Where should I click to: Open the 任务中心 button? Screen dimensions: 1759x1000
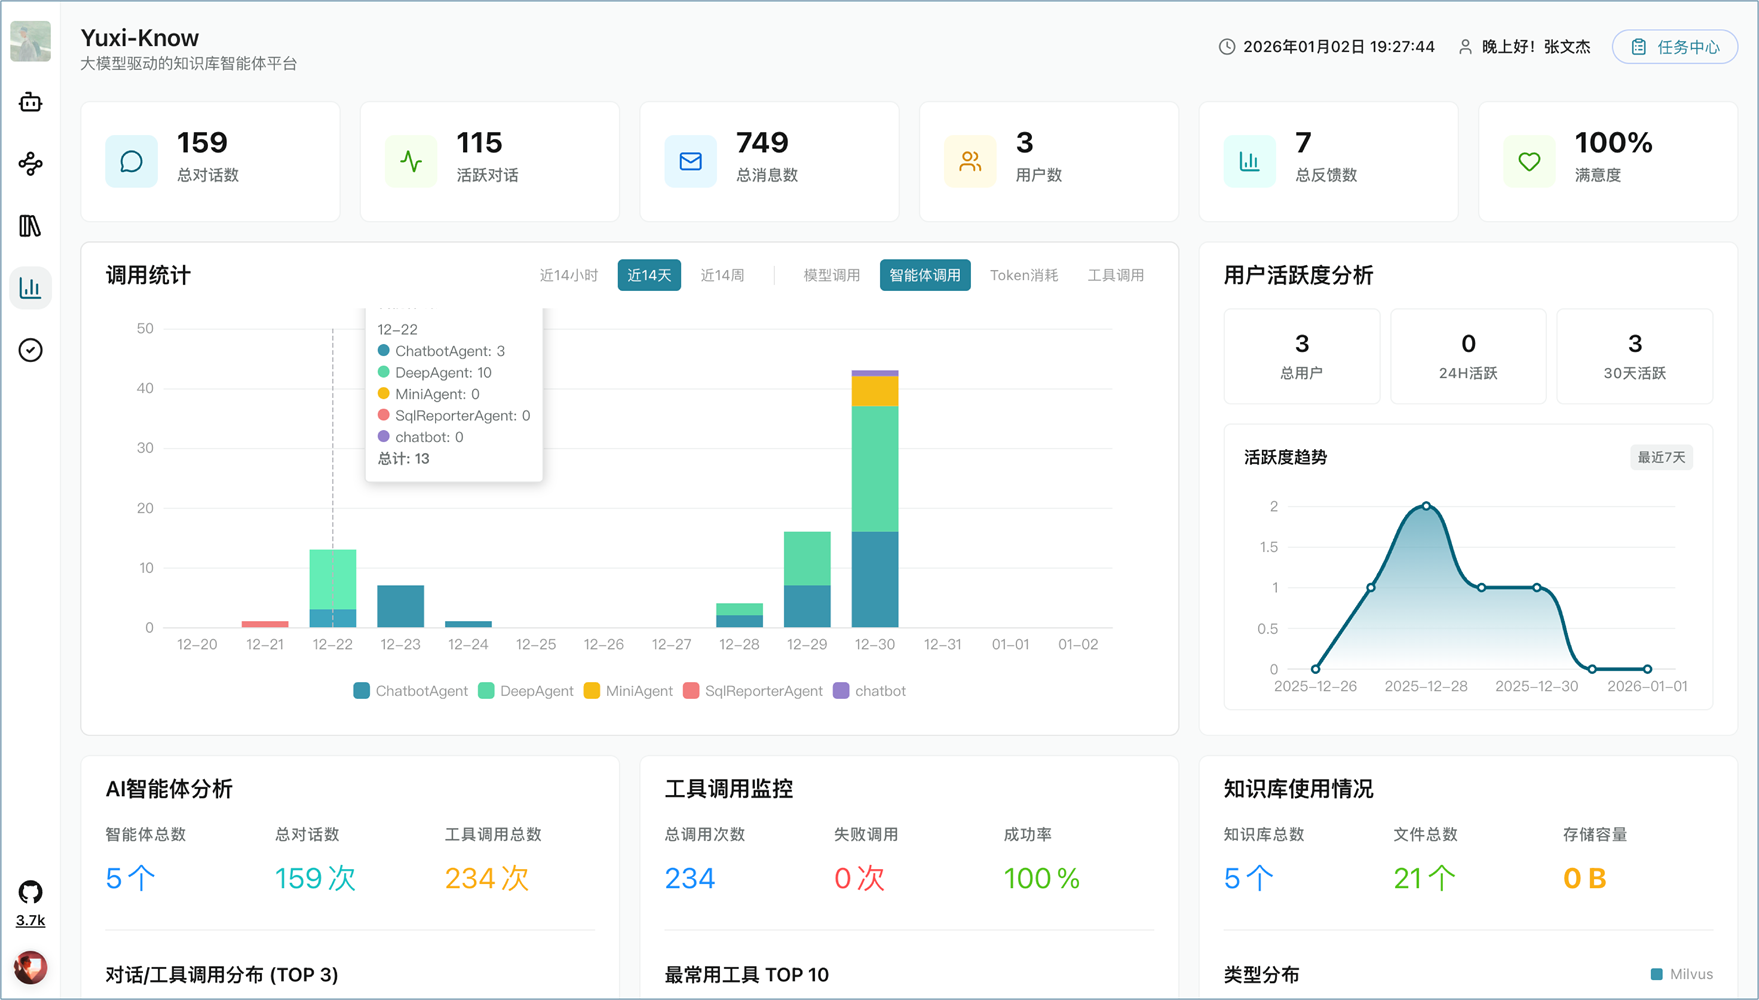[1674, 46]
